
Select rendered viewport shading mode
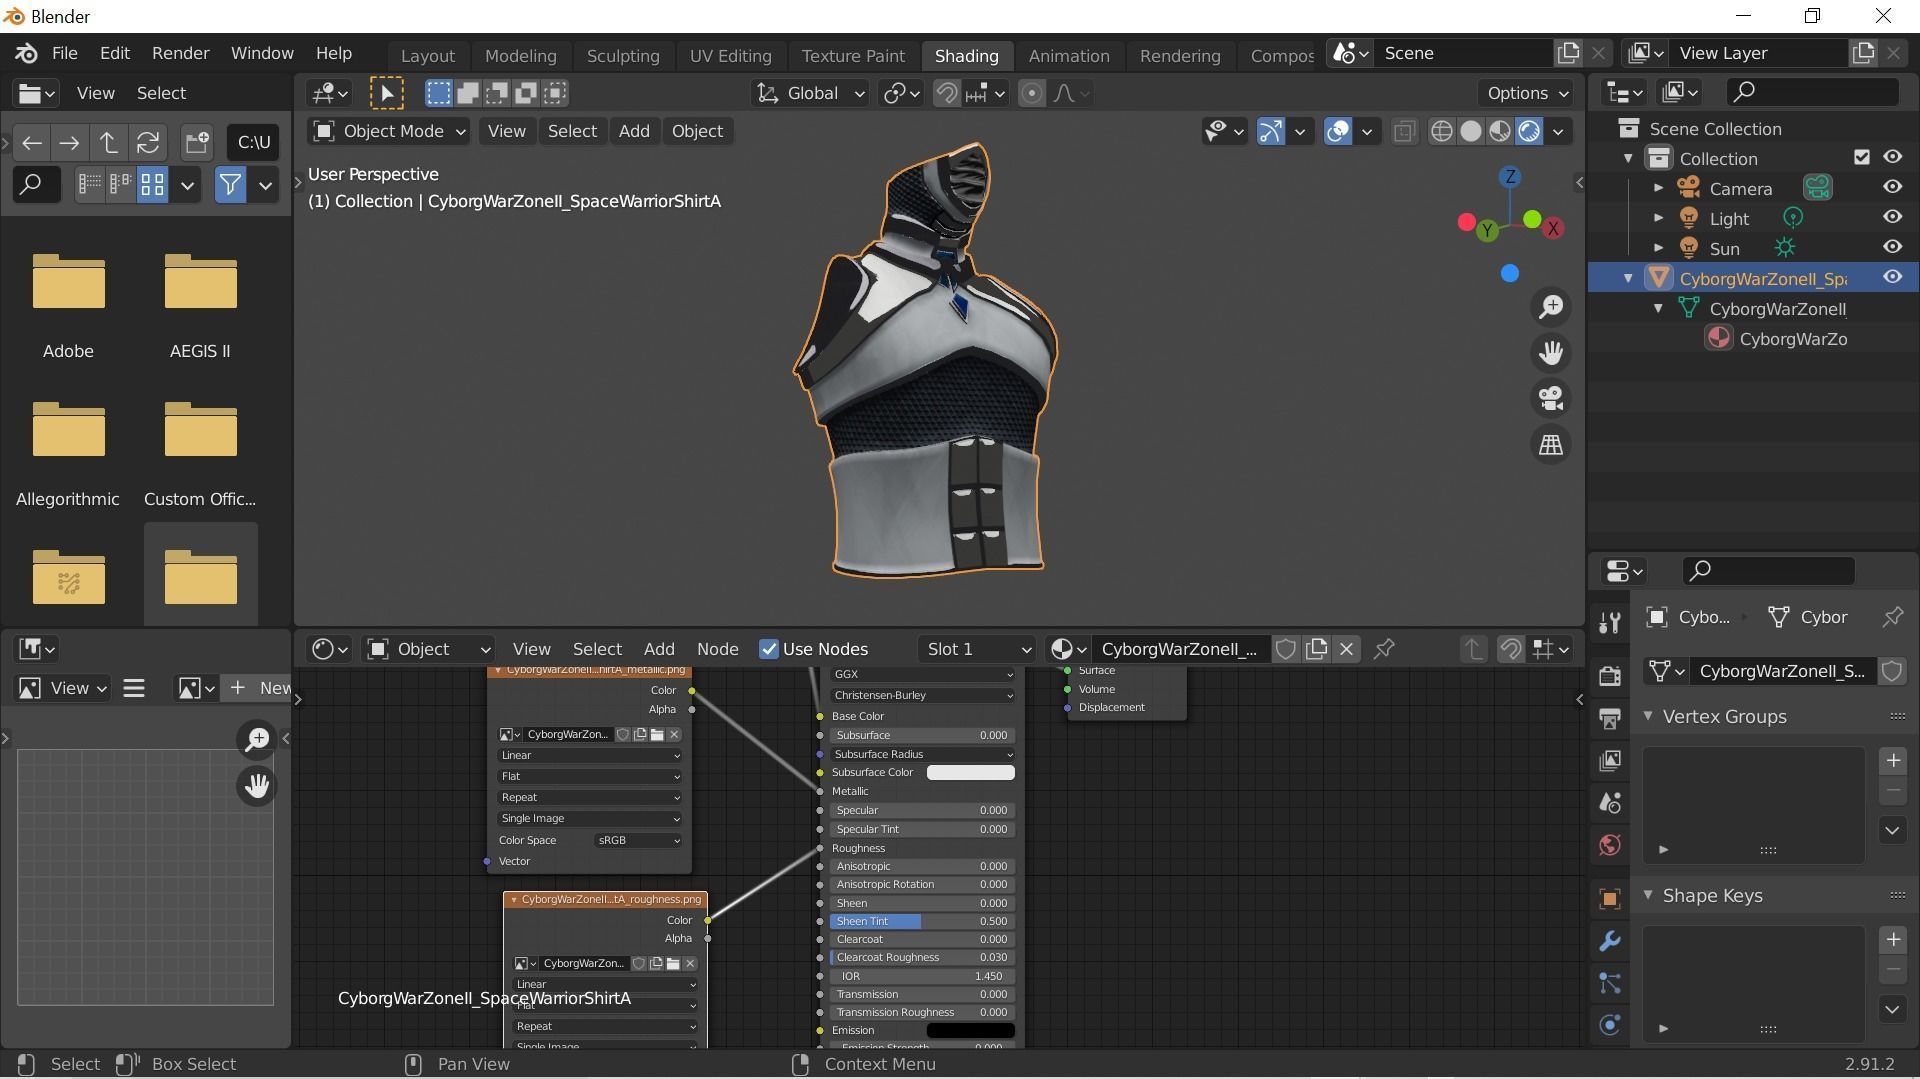(x=1528, y=131)
